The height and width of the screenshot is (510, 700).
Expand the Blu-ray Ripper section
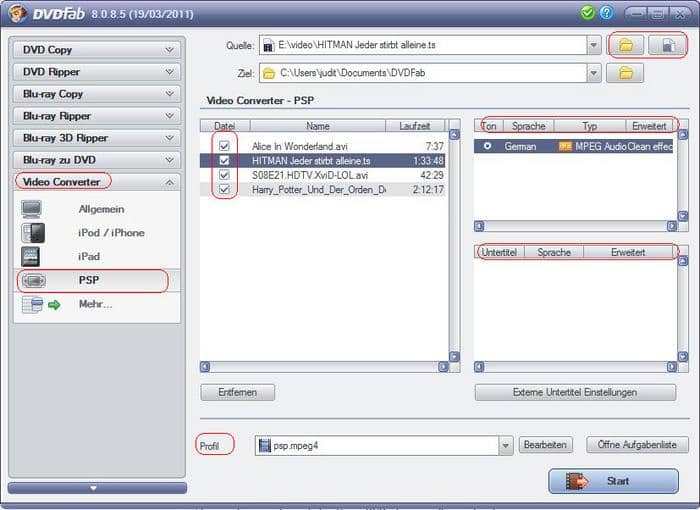[x=96, y=116]
